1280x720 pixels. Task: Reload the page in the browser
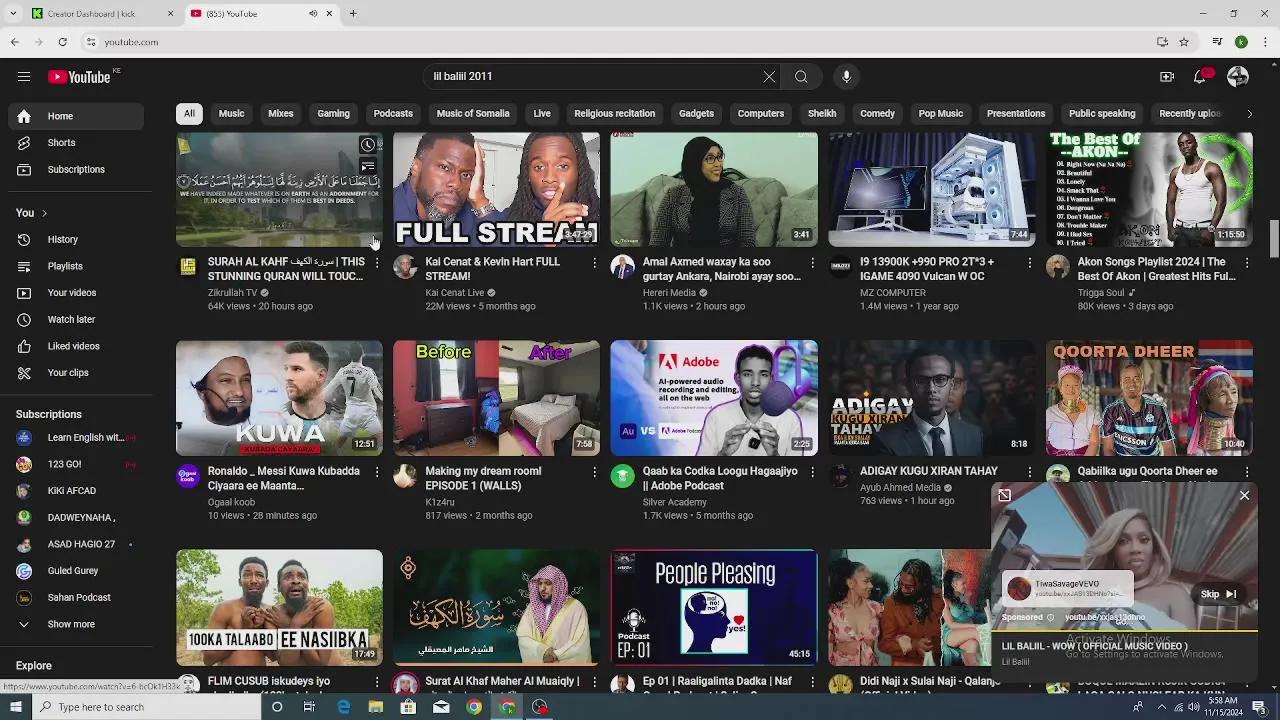(x=62, y=42)
